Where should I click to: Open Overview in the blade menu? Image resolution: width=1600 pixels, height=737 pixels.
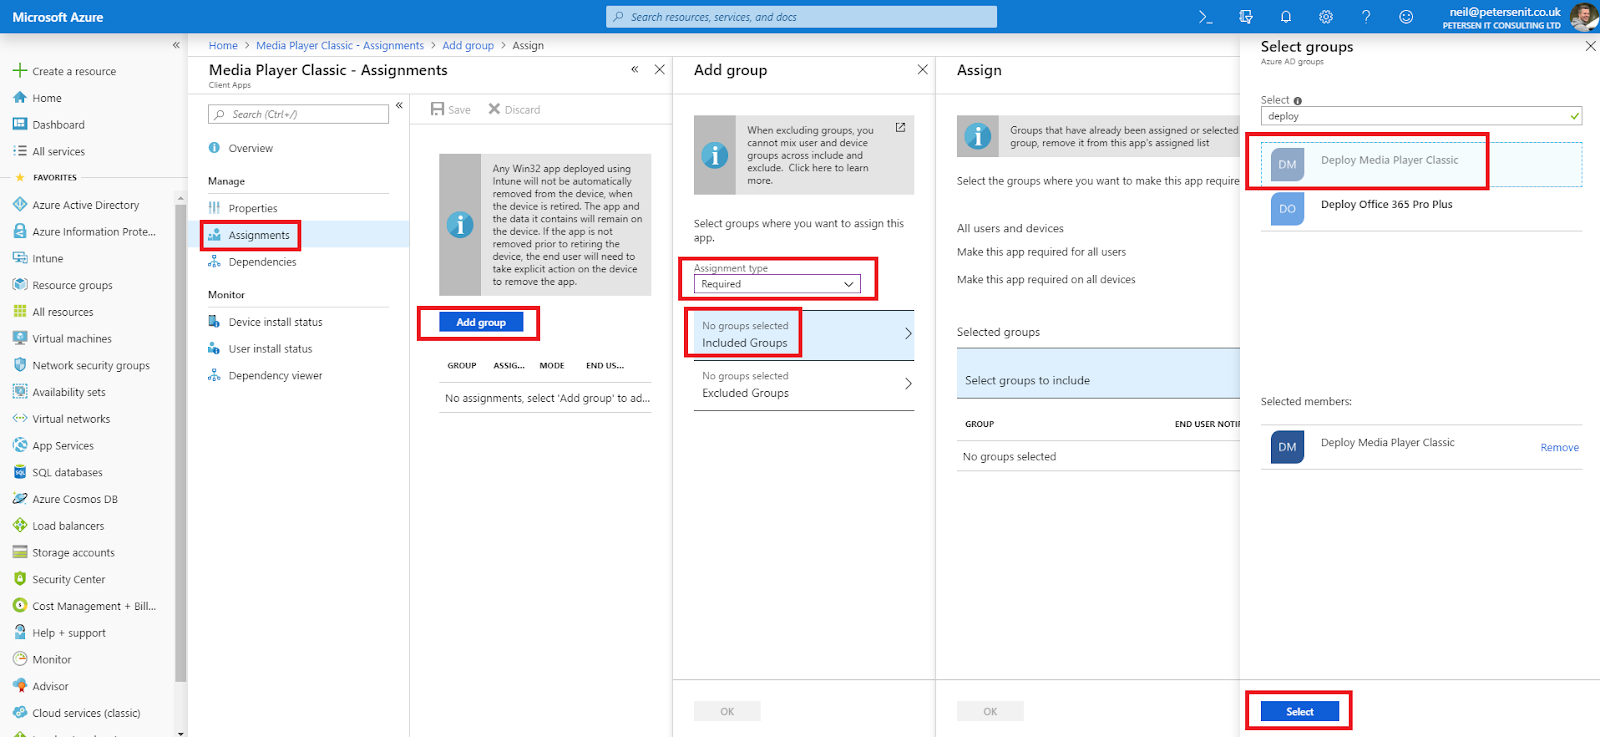[x=250, y=148]
